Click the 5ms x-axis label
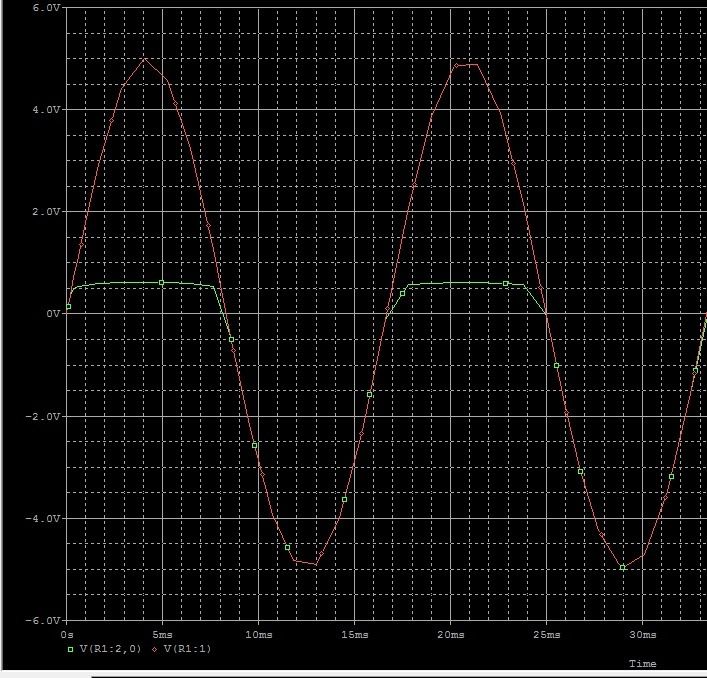Screen dimensions: 707x678 point(162,635)
